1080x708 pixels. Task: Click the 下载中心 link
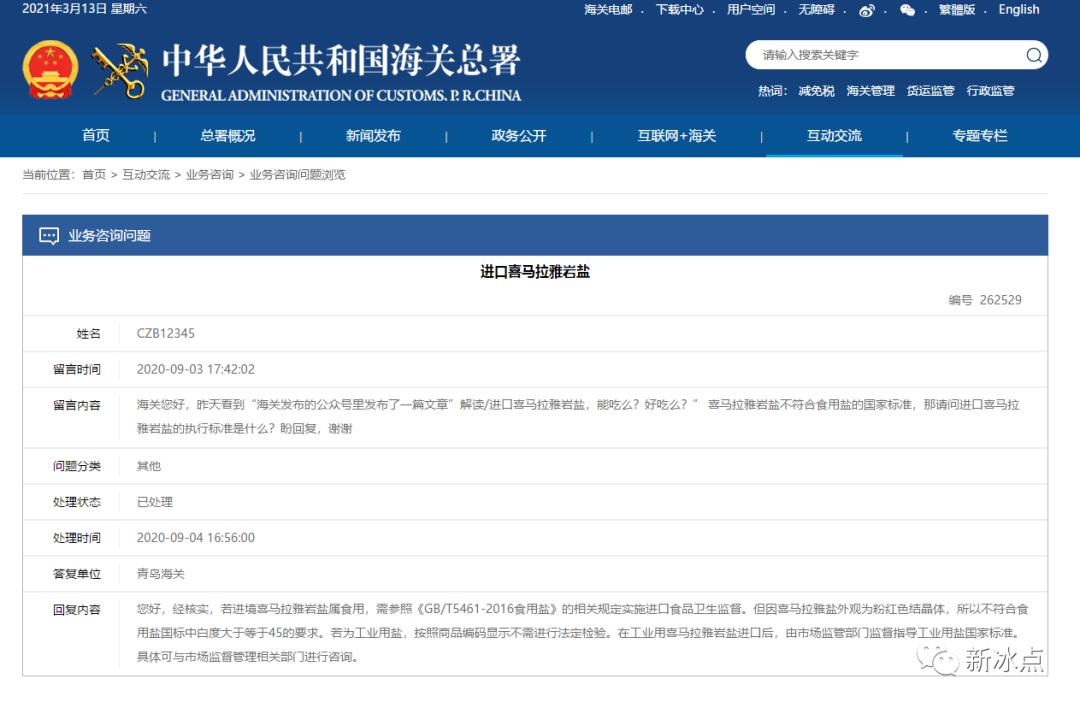pos(680,10)
